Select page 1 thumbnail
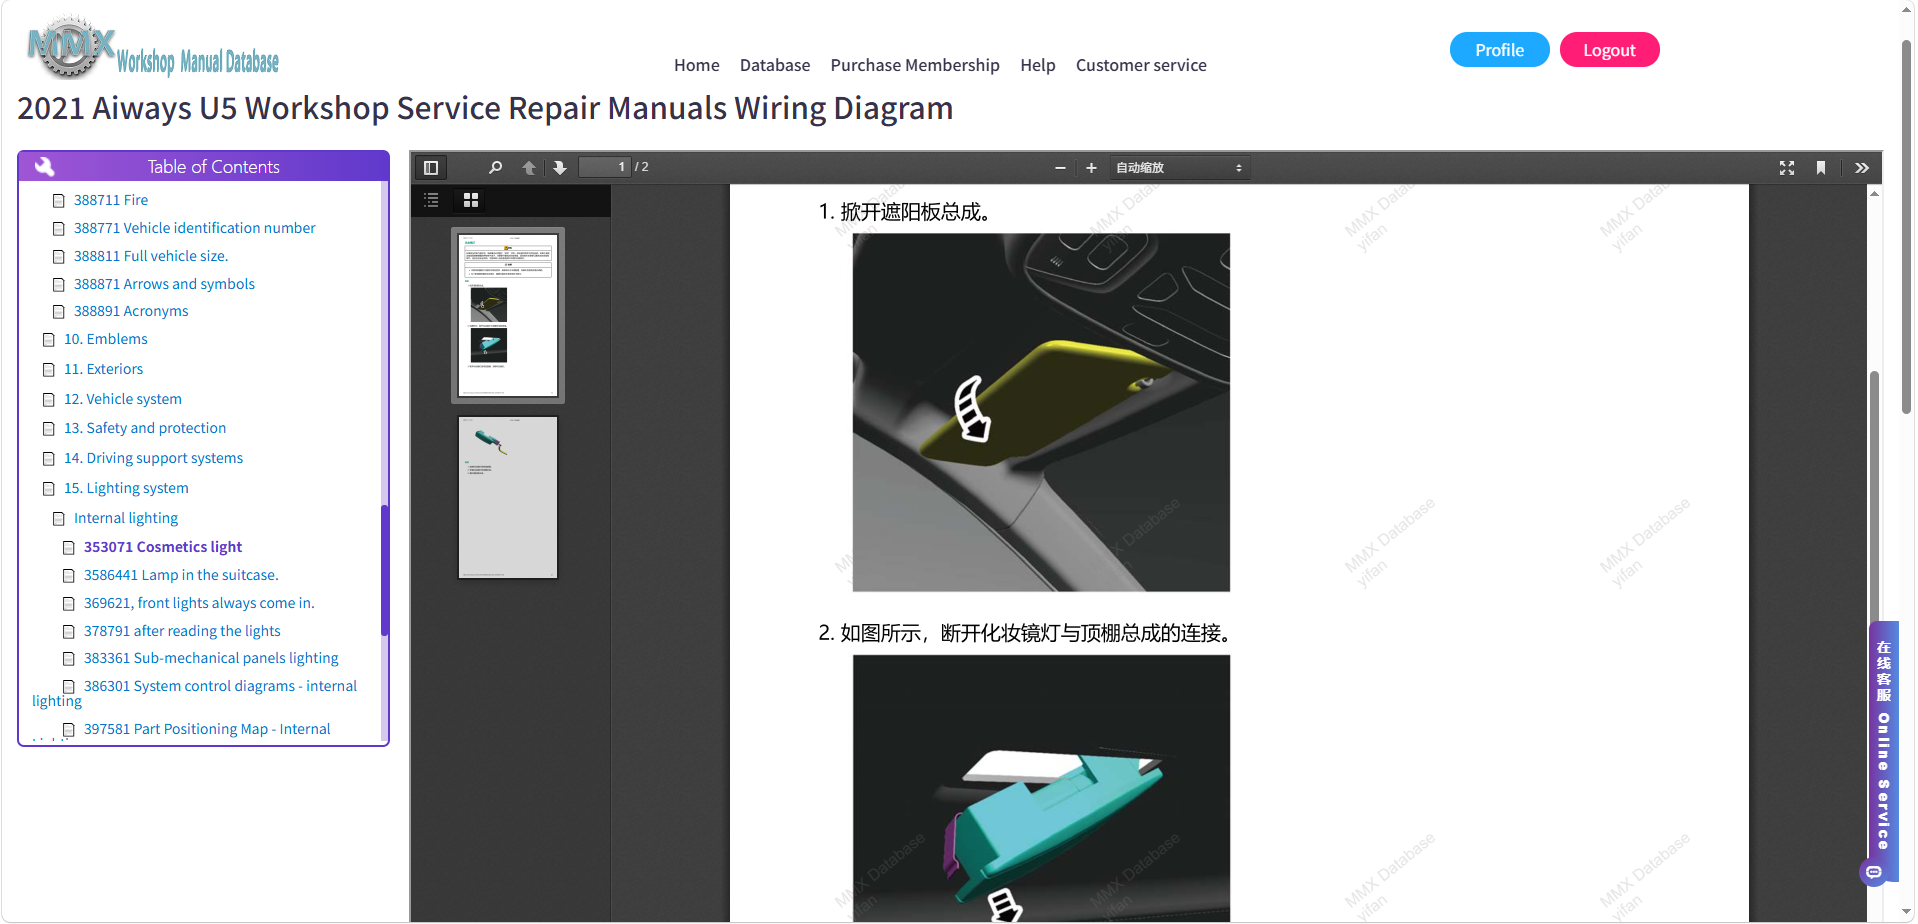This screenshot has height=924, width=1918. (x=508, y=316)
